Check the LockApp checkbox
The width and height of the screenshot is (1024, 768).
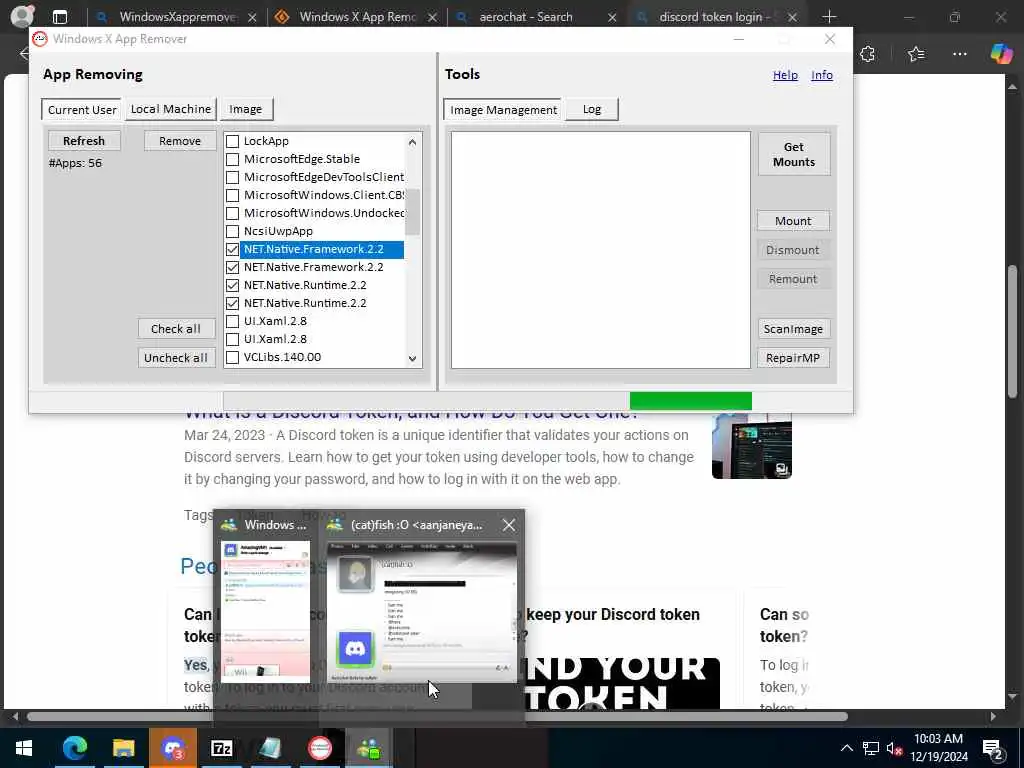click(x=232, y=141)
